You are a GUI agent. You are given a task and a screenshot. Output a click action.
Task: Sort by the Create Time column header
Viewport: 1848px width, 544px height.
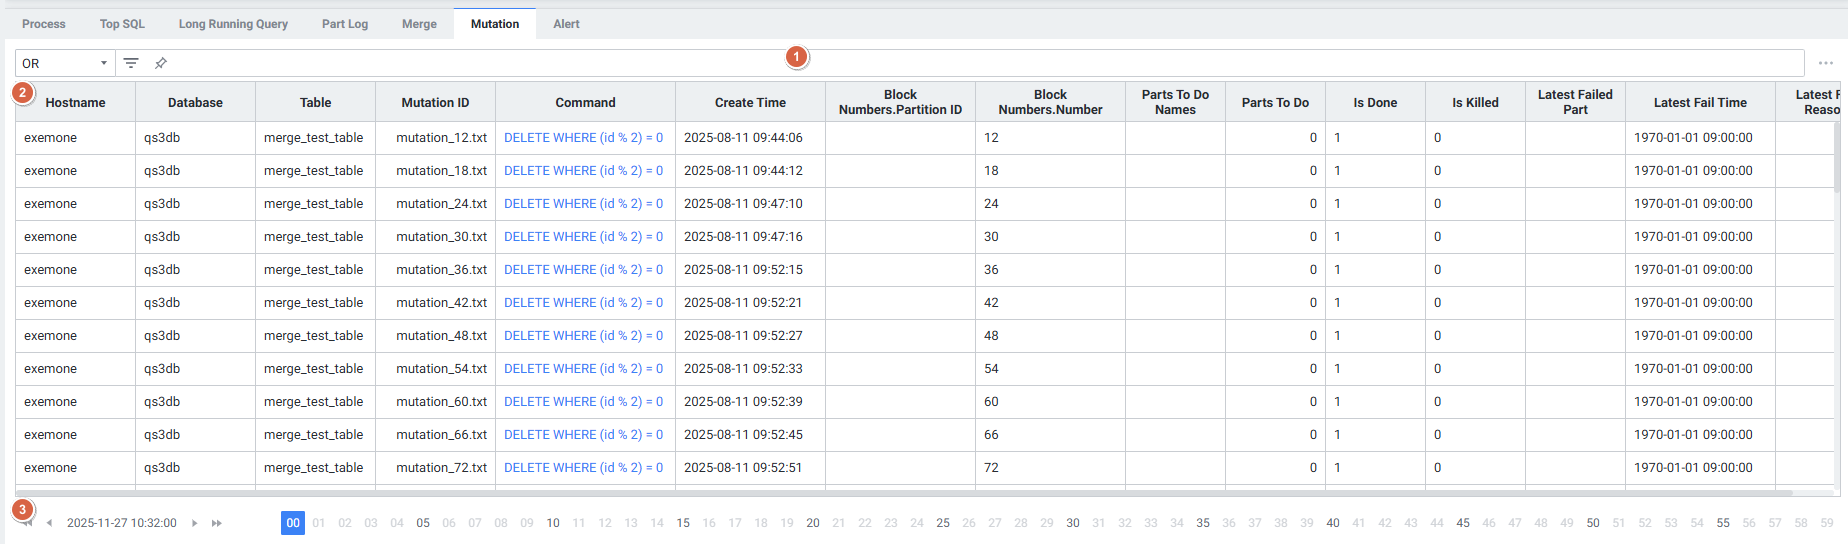pos(750,102)
